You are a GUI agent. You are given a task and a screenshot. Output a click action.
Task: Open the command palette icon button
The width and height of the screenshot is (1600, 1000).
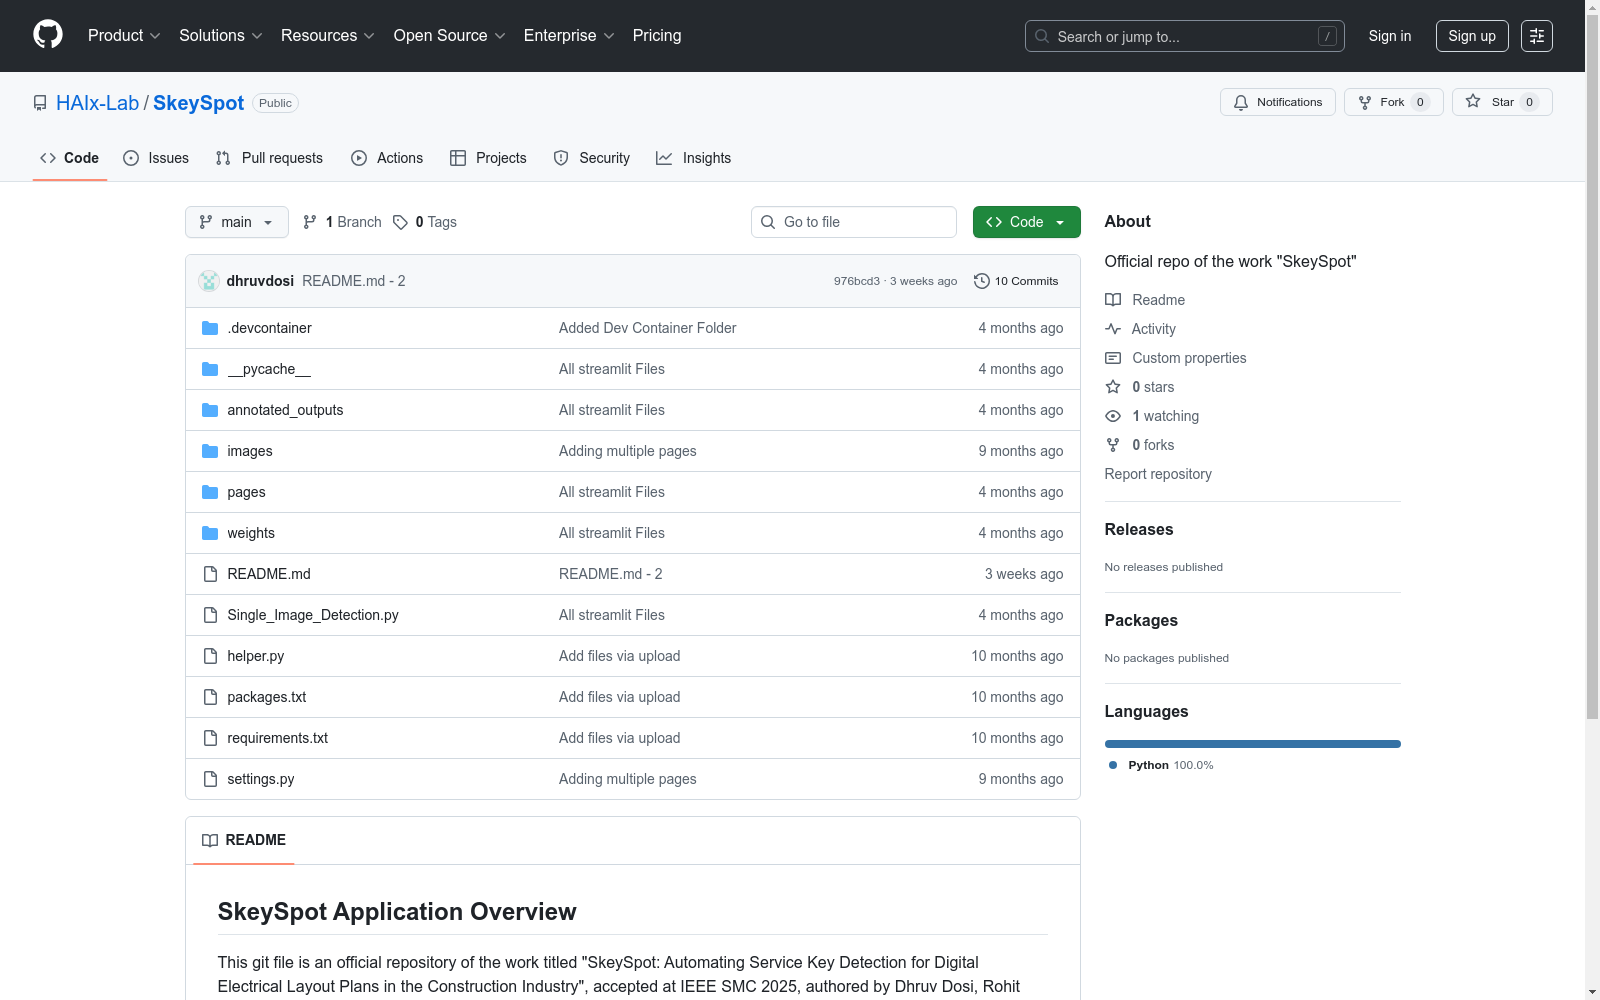click(x=1536, y=36)
